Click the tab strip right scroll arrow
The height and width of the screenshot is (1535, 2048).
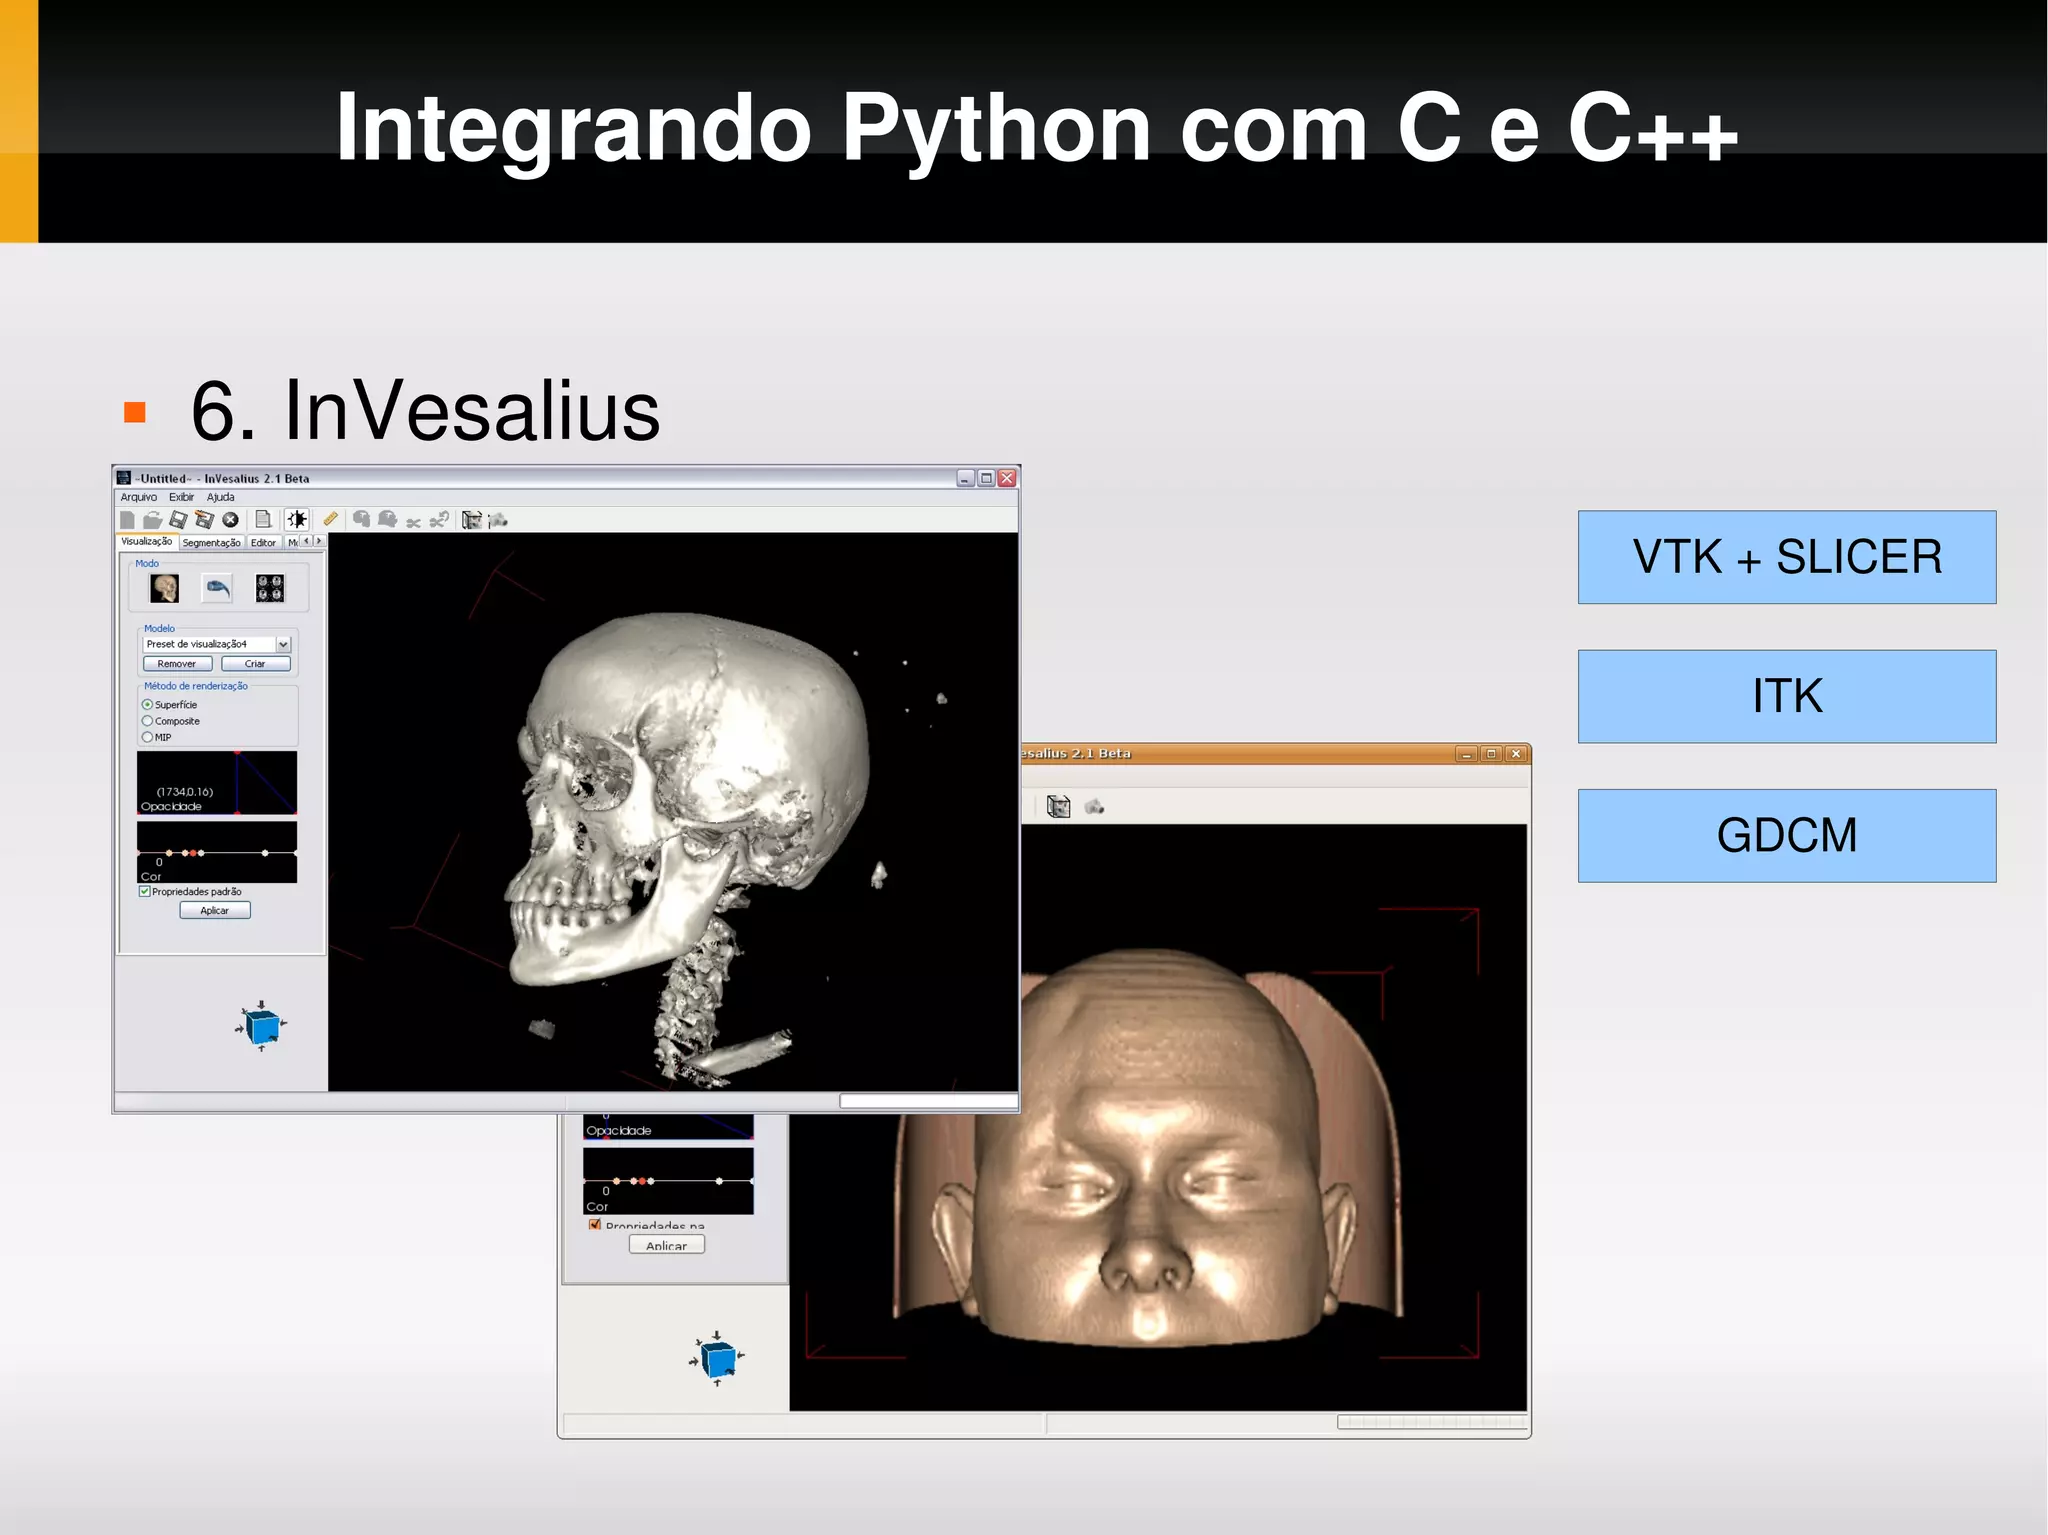point(319,541)
